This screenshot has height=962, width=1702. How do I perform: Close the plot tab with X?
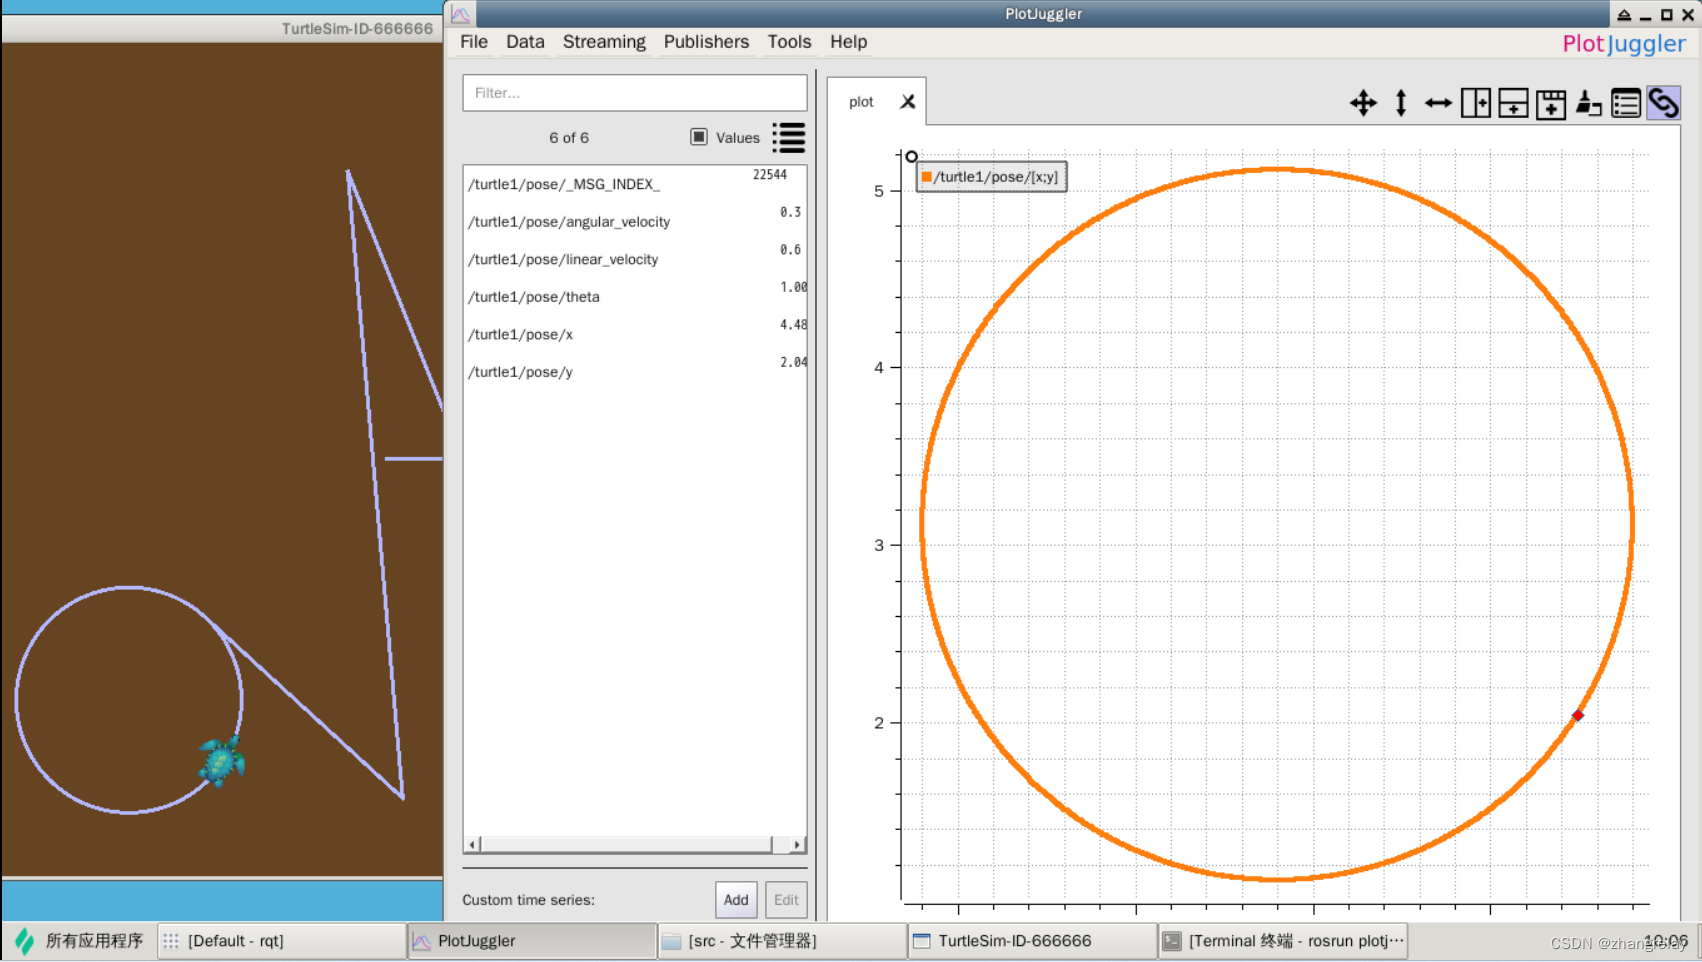[908, 102]
